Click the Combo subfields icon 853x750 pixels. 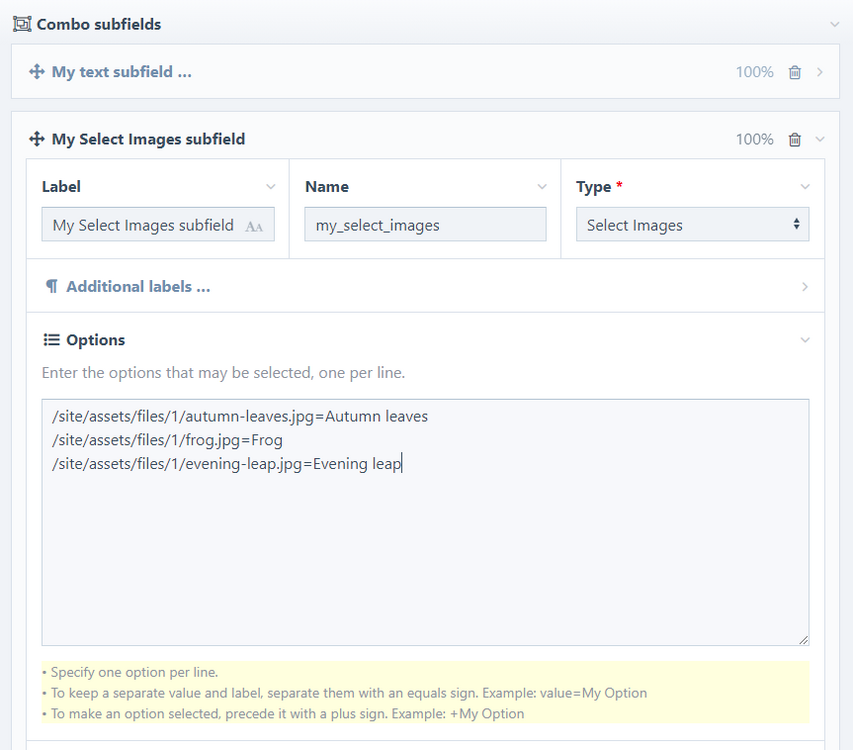coord(22,24)
